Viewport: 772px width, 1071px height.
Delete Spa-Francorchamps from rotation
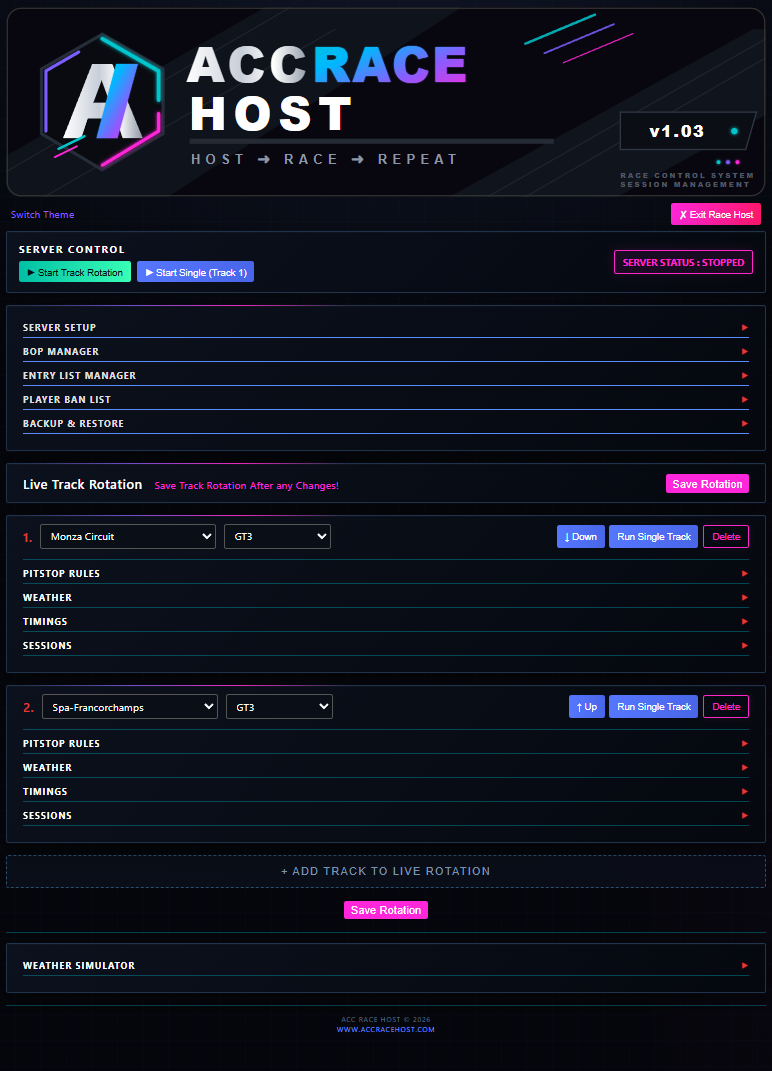pyautogui.click(x=726, y=707)
